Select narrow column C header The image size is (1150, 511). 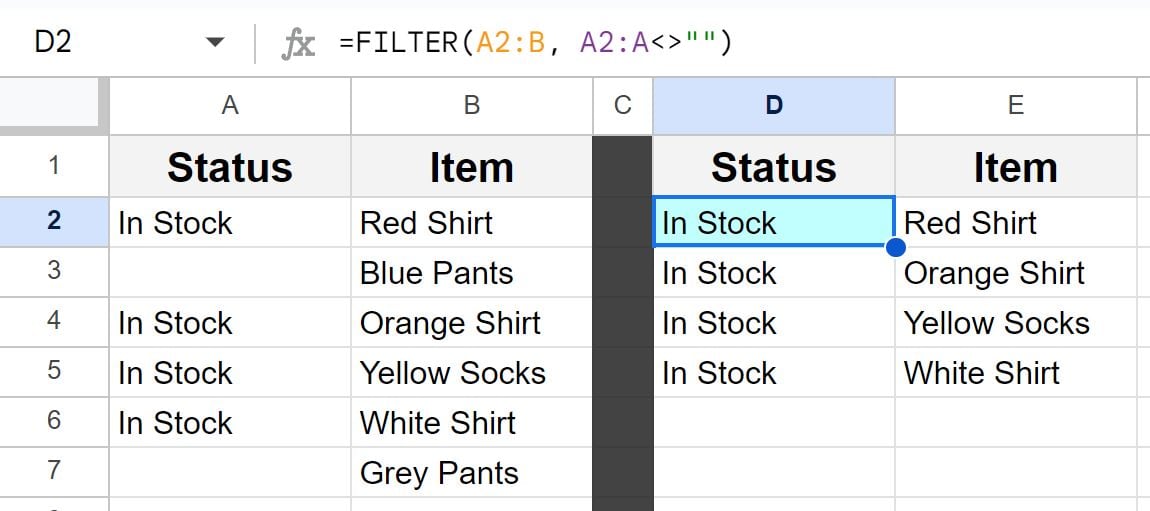click(623, 106)
